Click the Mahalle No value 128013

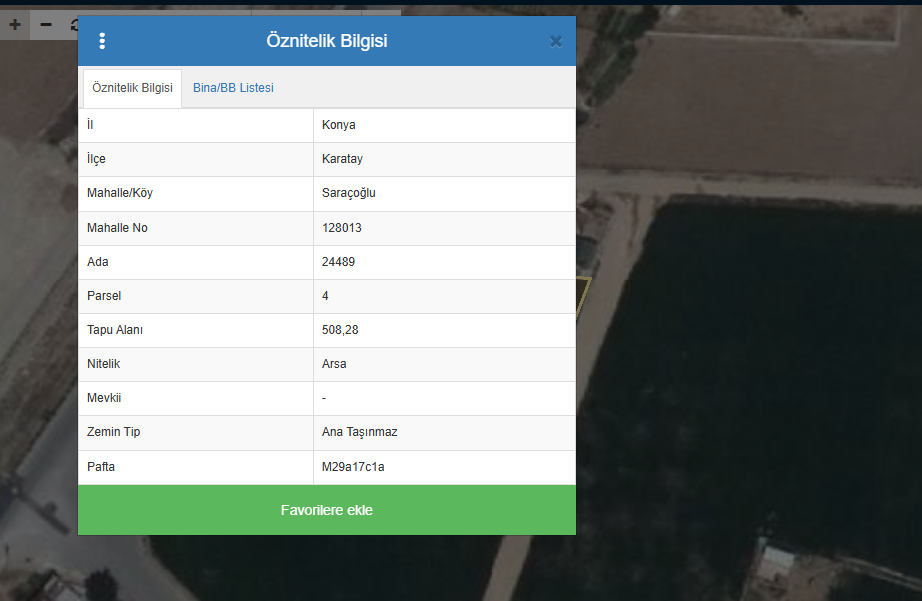click(x=342, y=228)
